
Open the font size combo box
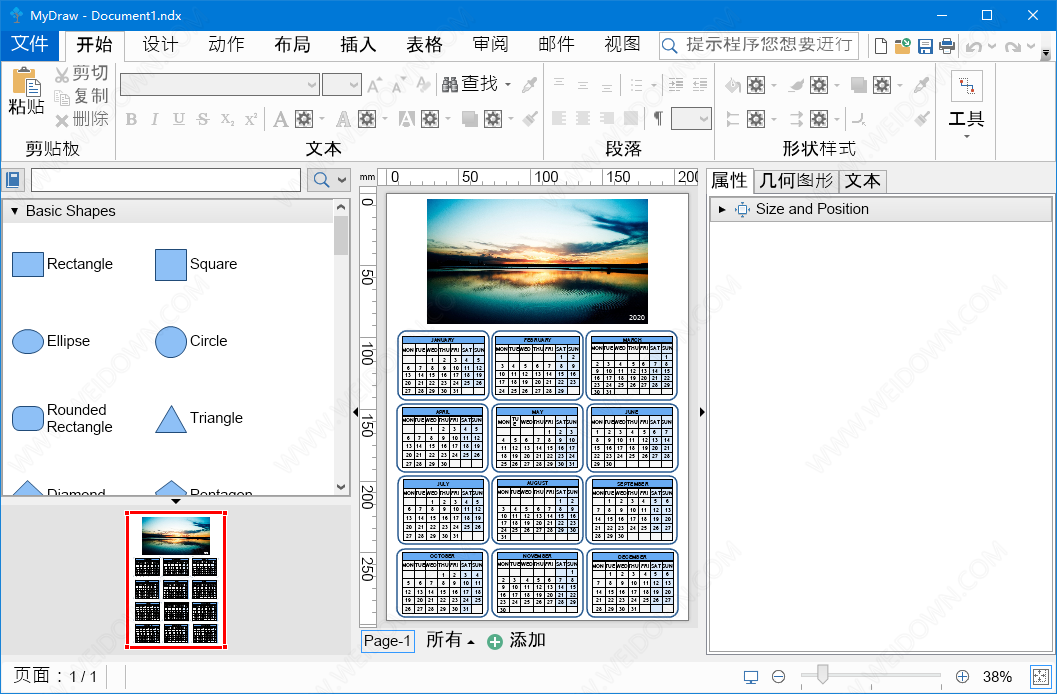click(x=342, y=85)
